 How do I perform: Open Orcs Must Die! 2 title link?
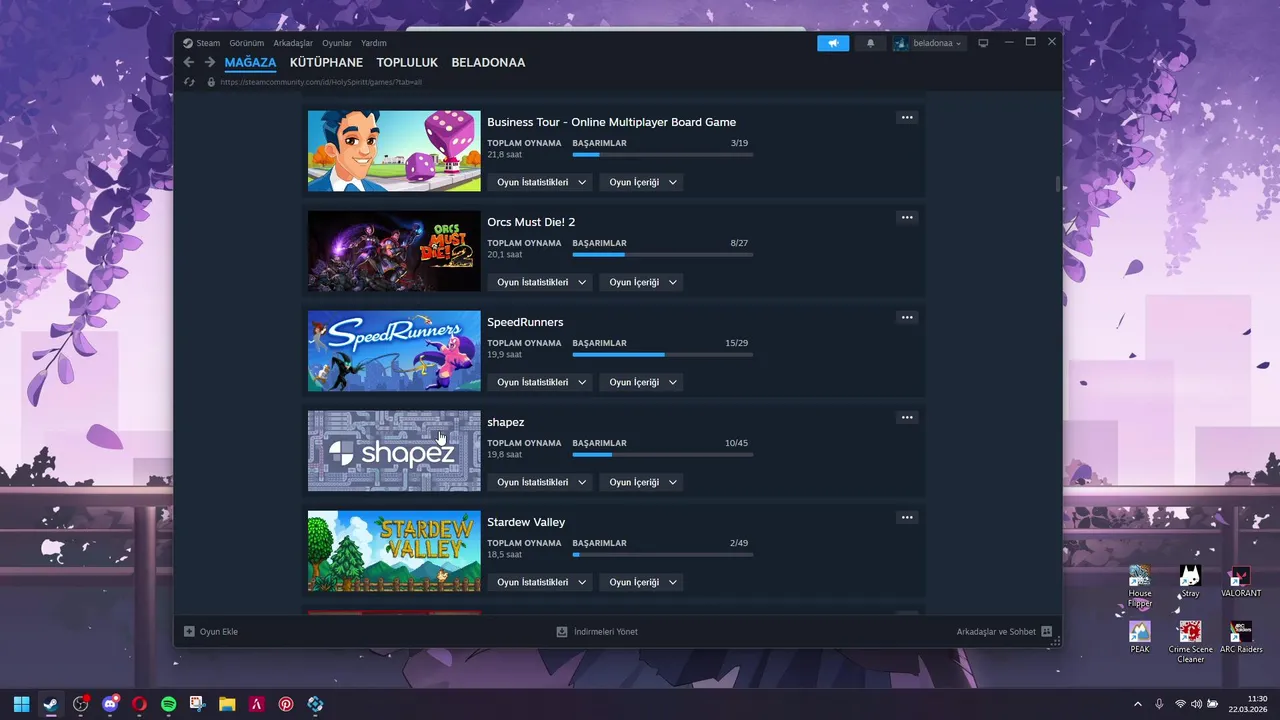pyautogui.click(x=531, y=222)
